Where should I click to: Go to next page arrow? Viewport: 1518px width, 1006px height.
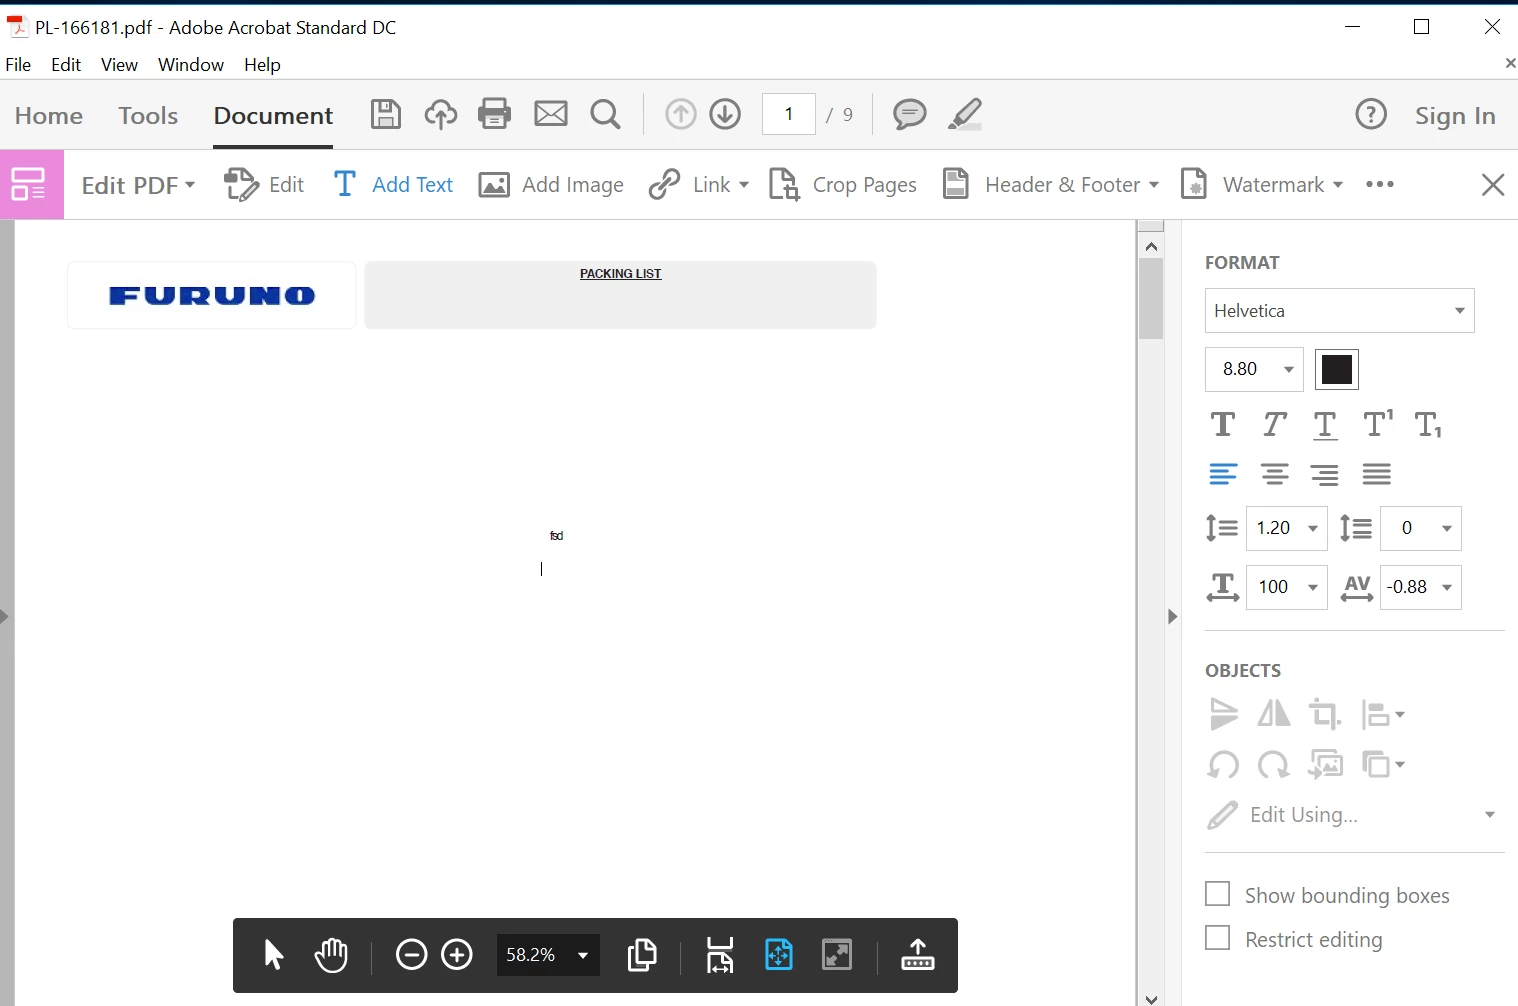[x=726, y=114]
